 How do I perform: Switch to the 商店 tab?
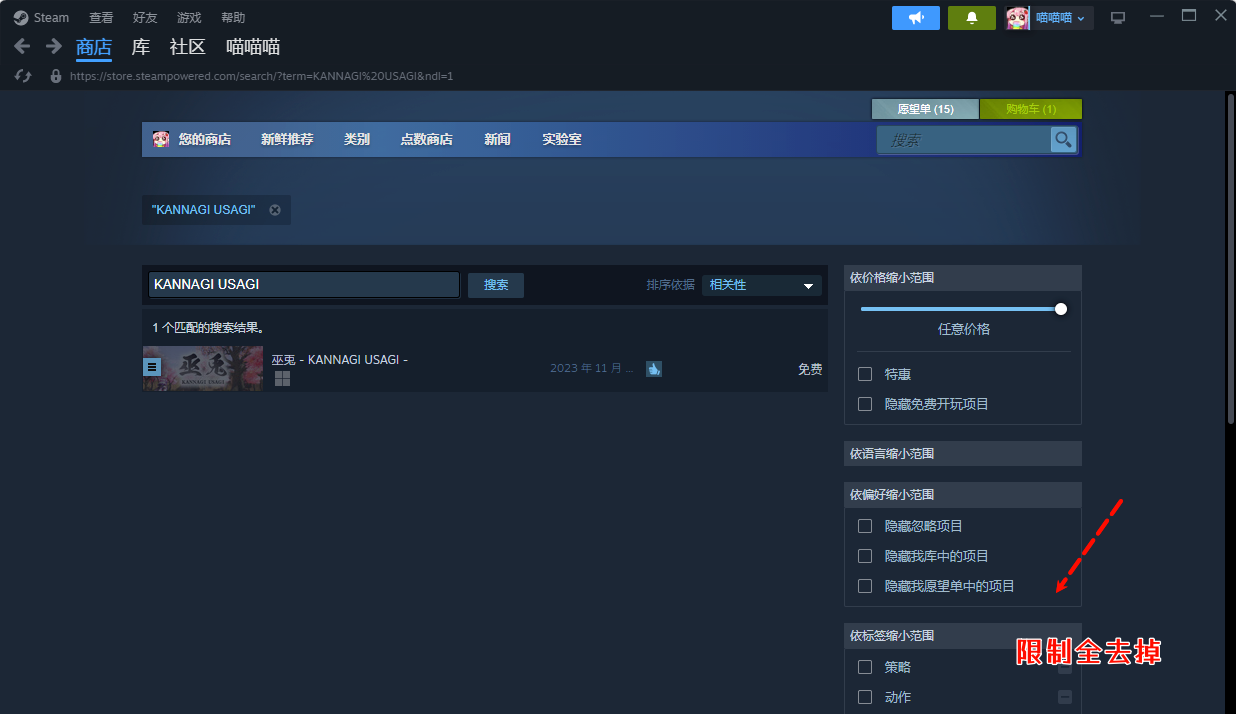coord(94,47)
